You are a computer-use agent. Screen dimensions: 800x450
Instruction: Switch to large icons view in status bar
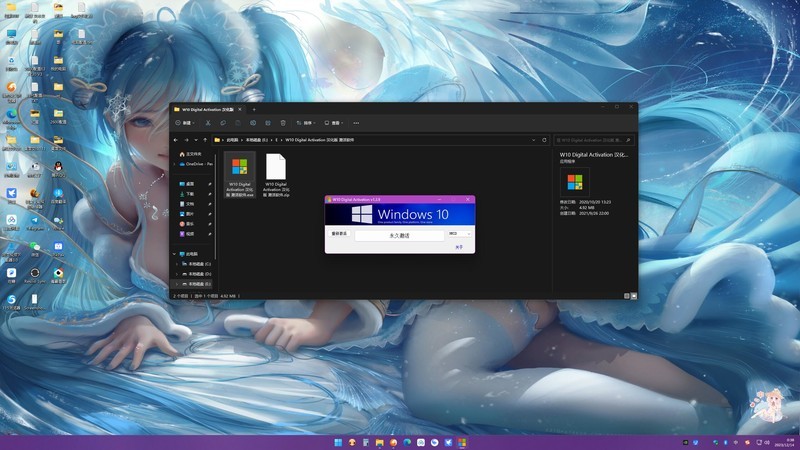click(634, 296)
